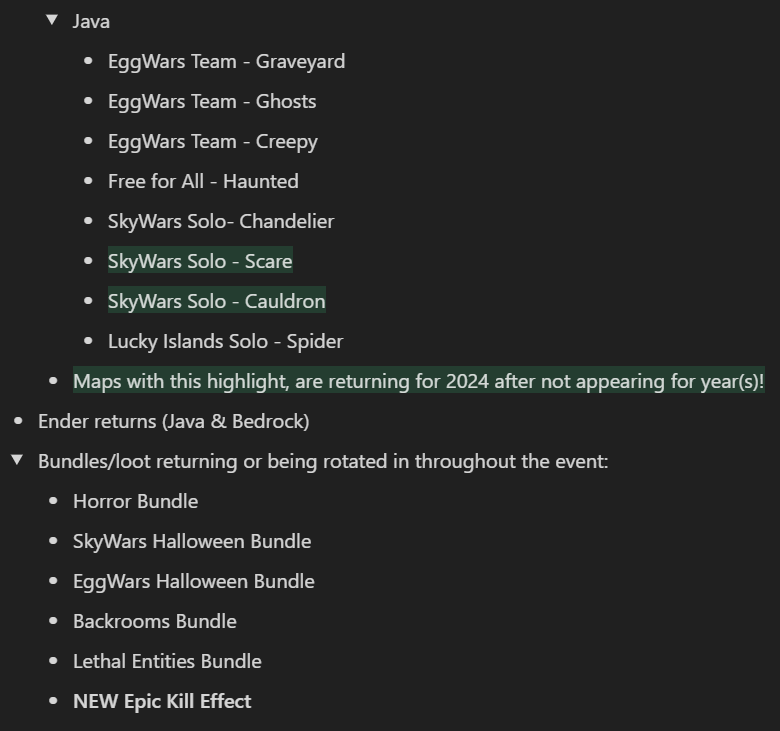Collapse the Bundles/loot returning section
The height and width of the screenshot is (731, 780).
point(17,460)
